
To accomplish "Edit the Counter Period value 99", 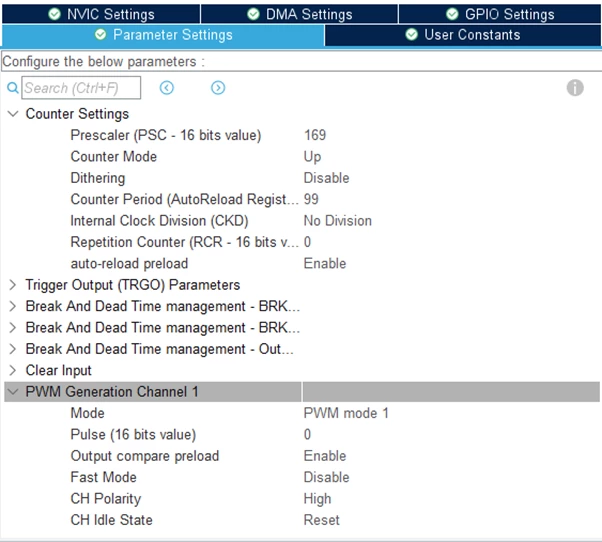I will pyautogui.click(x=311, y=199).
